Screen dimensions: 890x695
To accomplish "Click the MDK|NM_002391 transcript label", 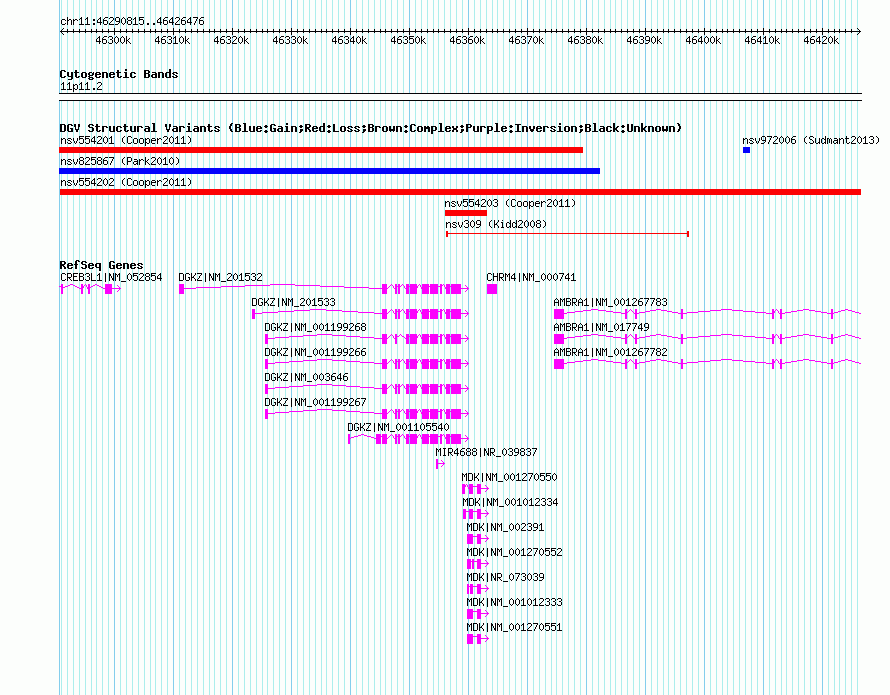I will (505, 527).
